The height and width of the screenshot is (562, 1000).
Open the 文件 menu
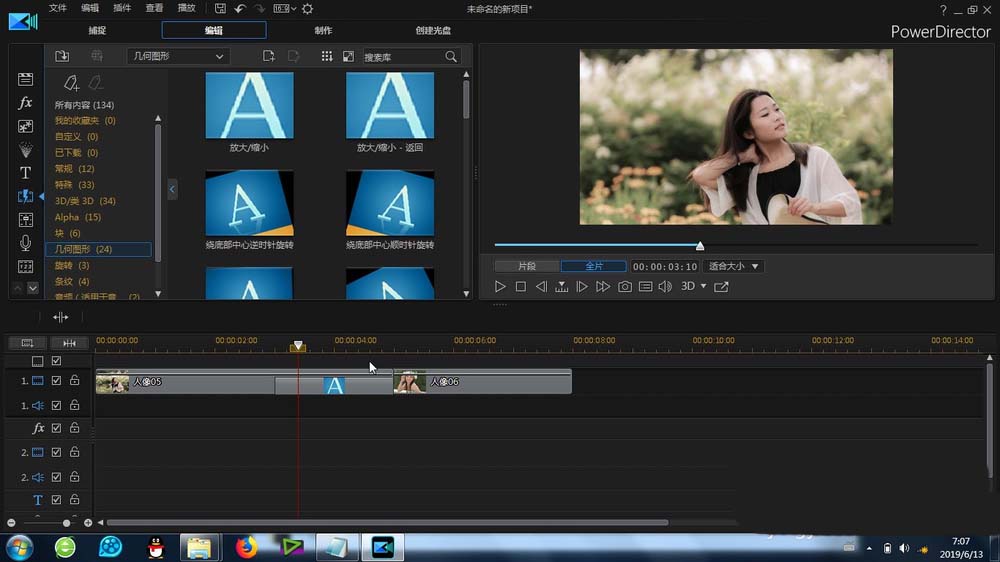[x=58, y=8]
